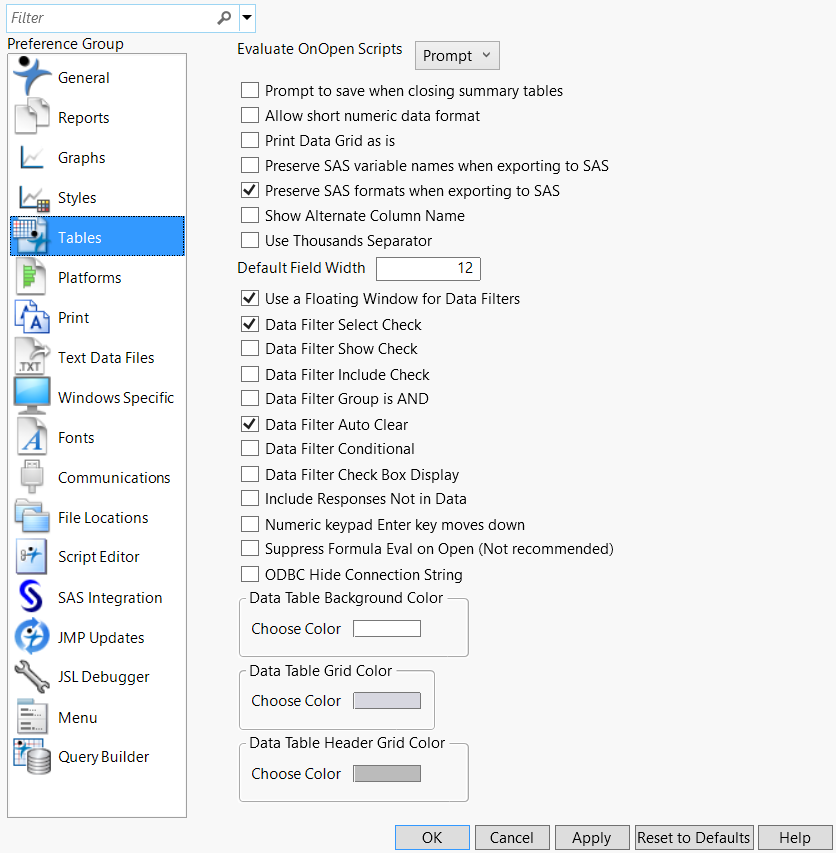The width and height of the screenshot is (836, 853).
Task: Enable Show Alternate Column Name
Action: (x=250, y=215)
